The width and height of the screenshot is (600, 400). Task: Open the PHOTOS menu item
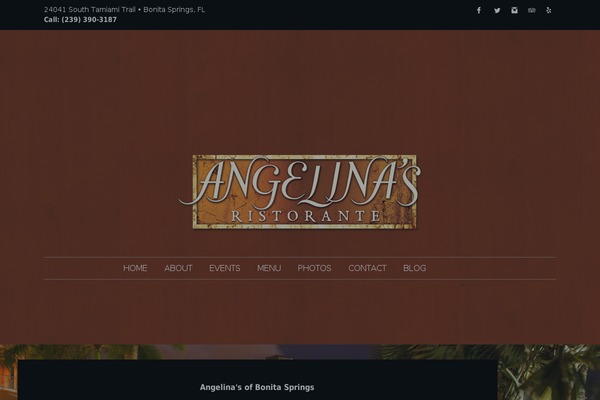[315, 268]
